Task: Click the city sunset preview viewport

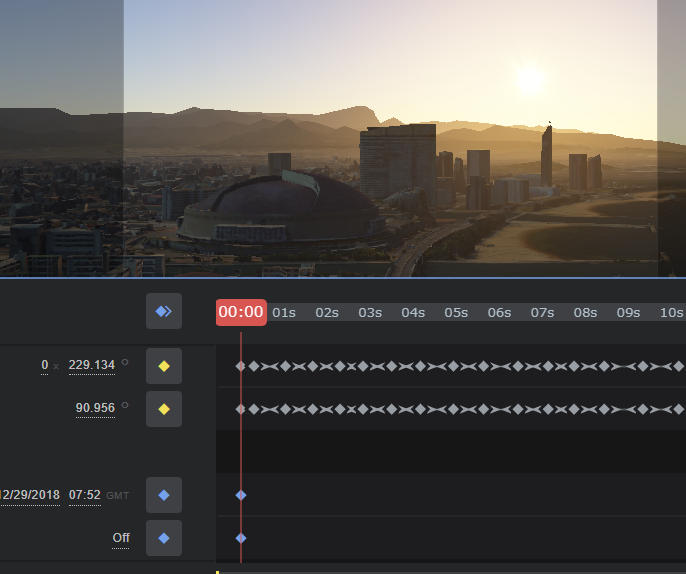Action: coord(343,138)
